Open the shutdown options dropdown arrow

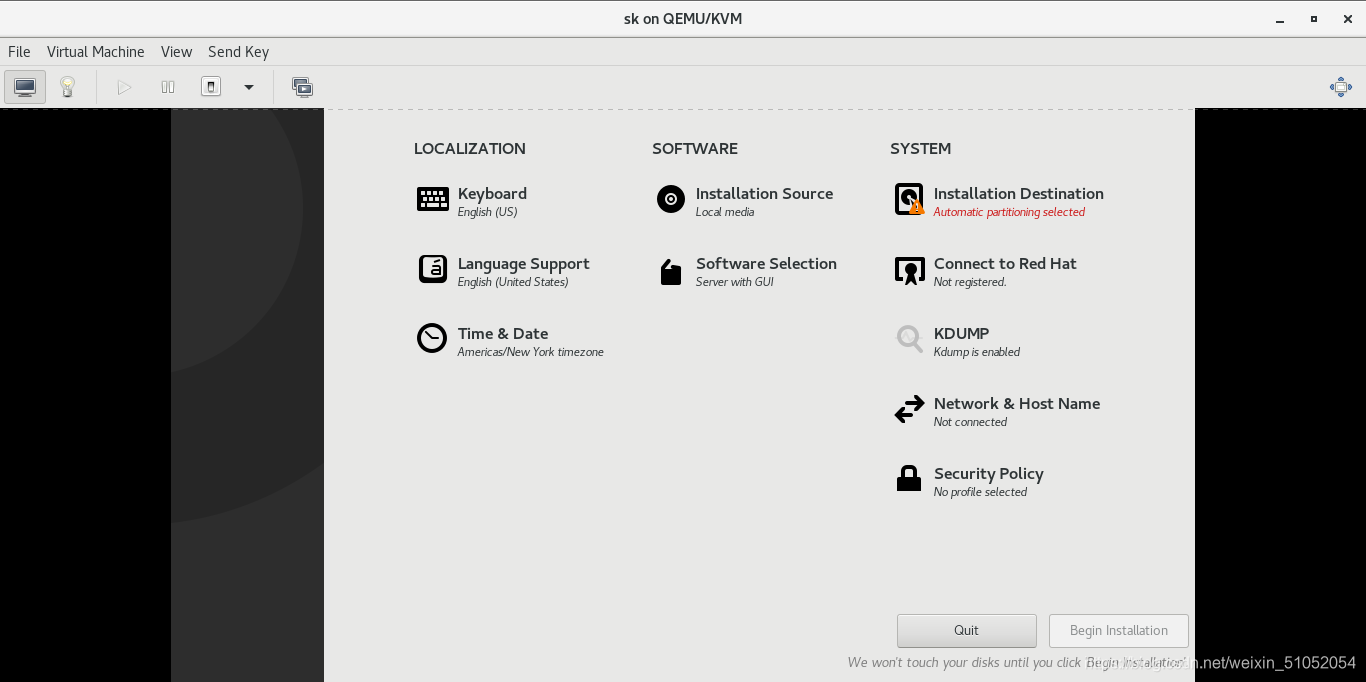pos(249,87)
